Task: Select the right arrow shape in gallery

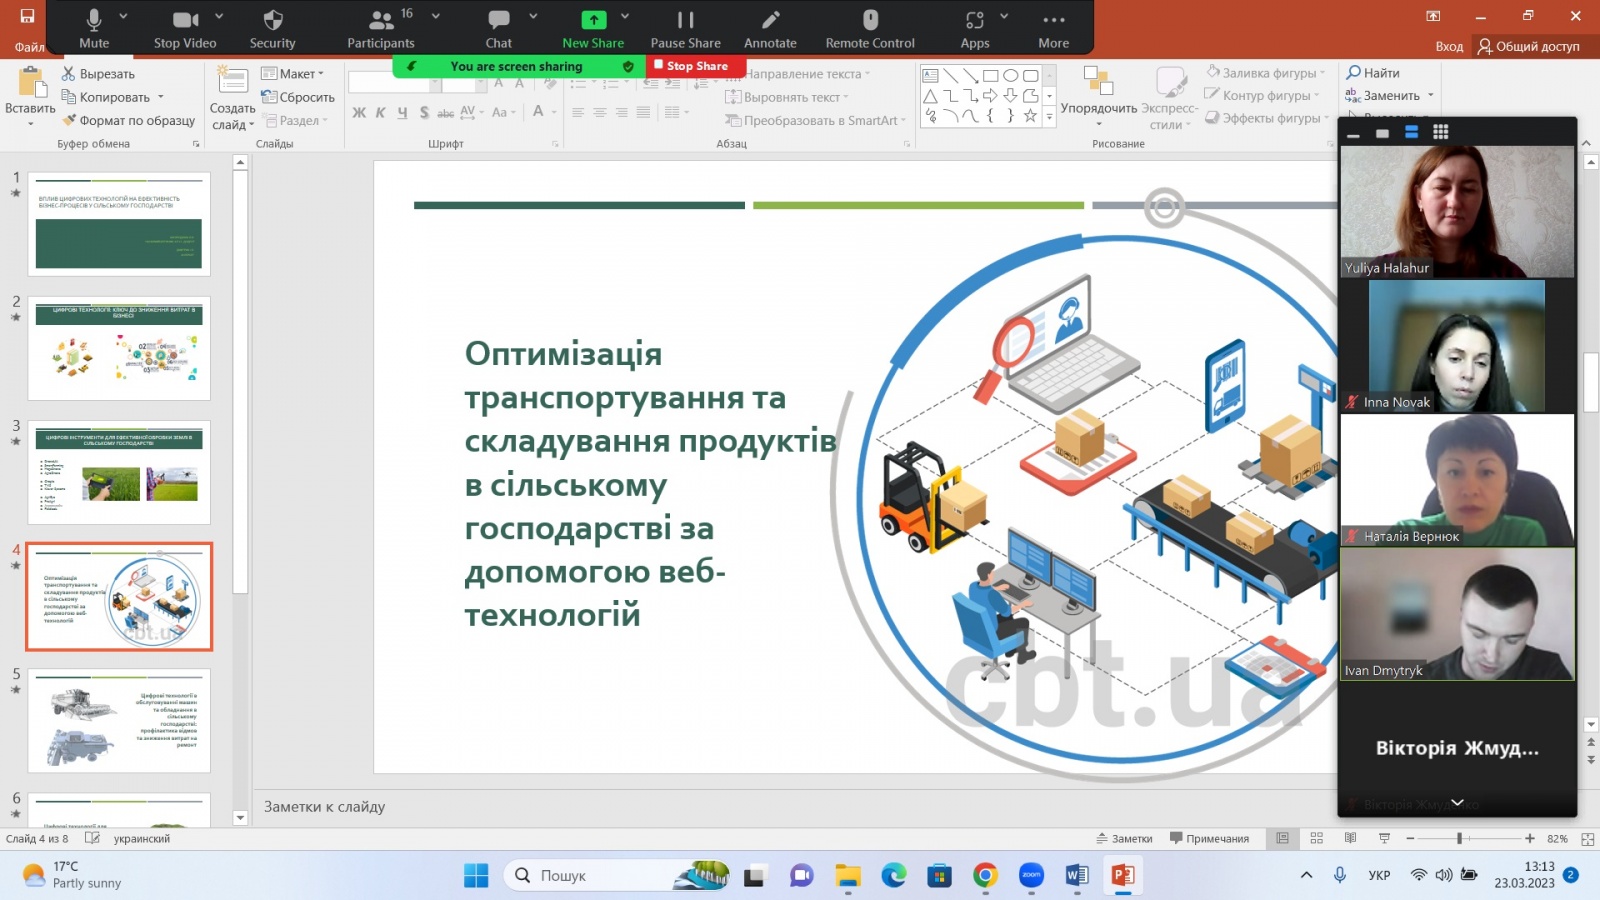Action: coord(991,96)
